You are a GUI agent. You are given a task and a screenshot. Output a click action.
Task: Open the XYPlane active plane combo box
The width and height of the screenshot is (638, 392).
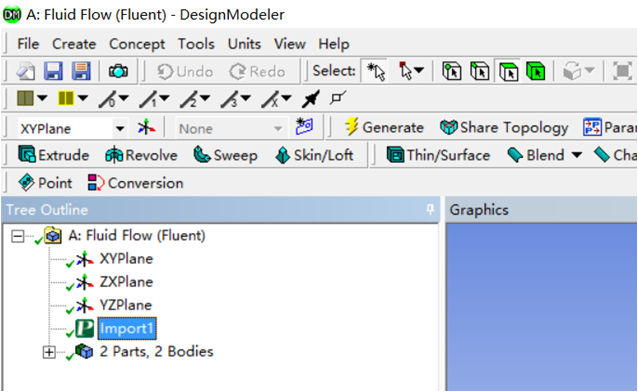click(72, 129)
